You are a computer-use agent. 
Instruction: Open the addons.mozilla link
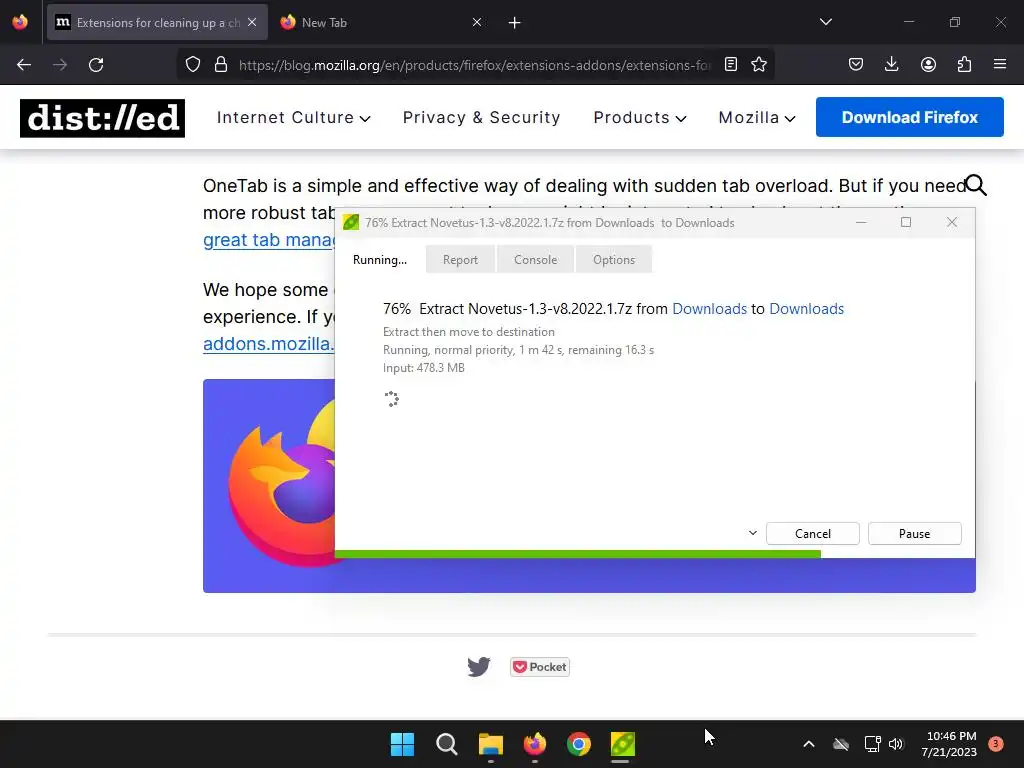[x=268, y=344]
